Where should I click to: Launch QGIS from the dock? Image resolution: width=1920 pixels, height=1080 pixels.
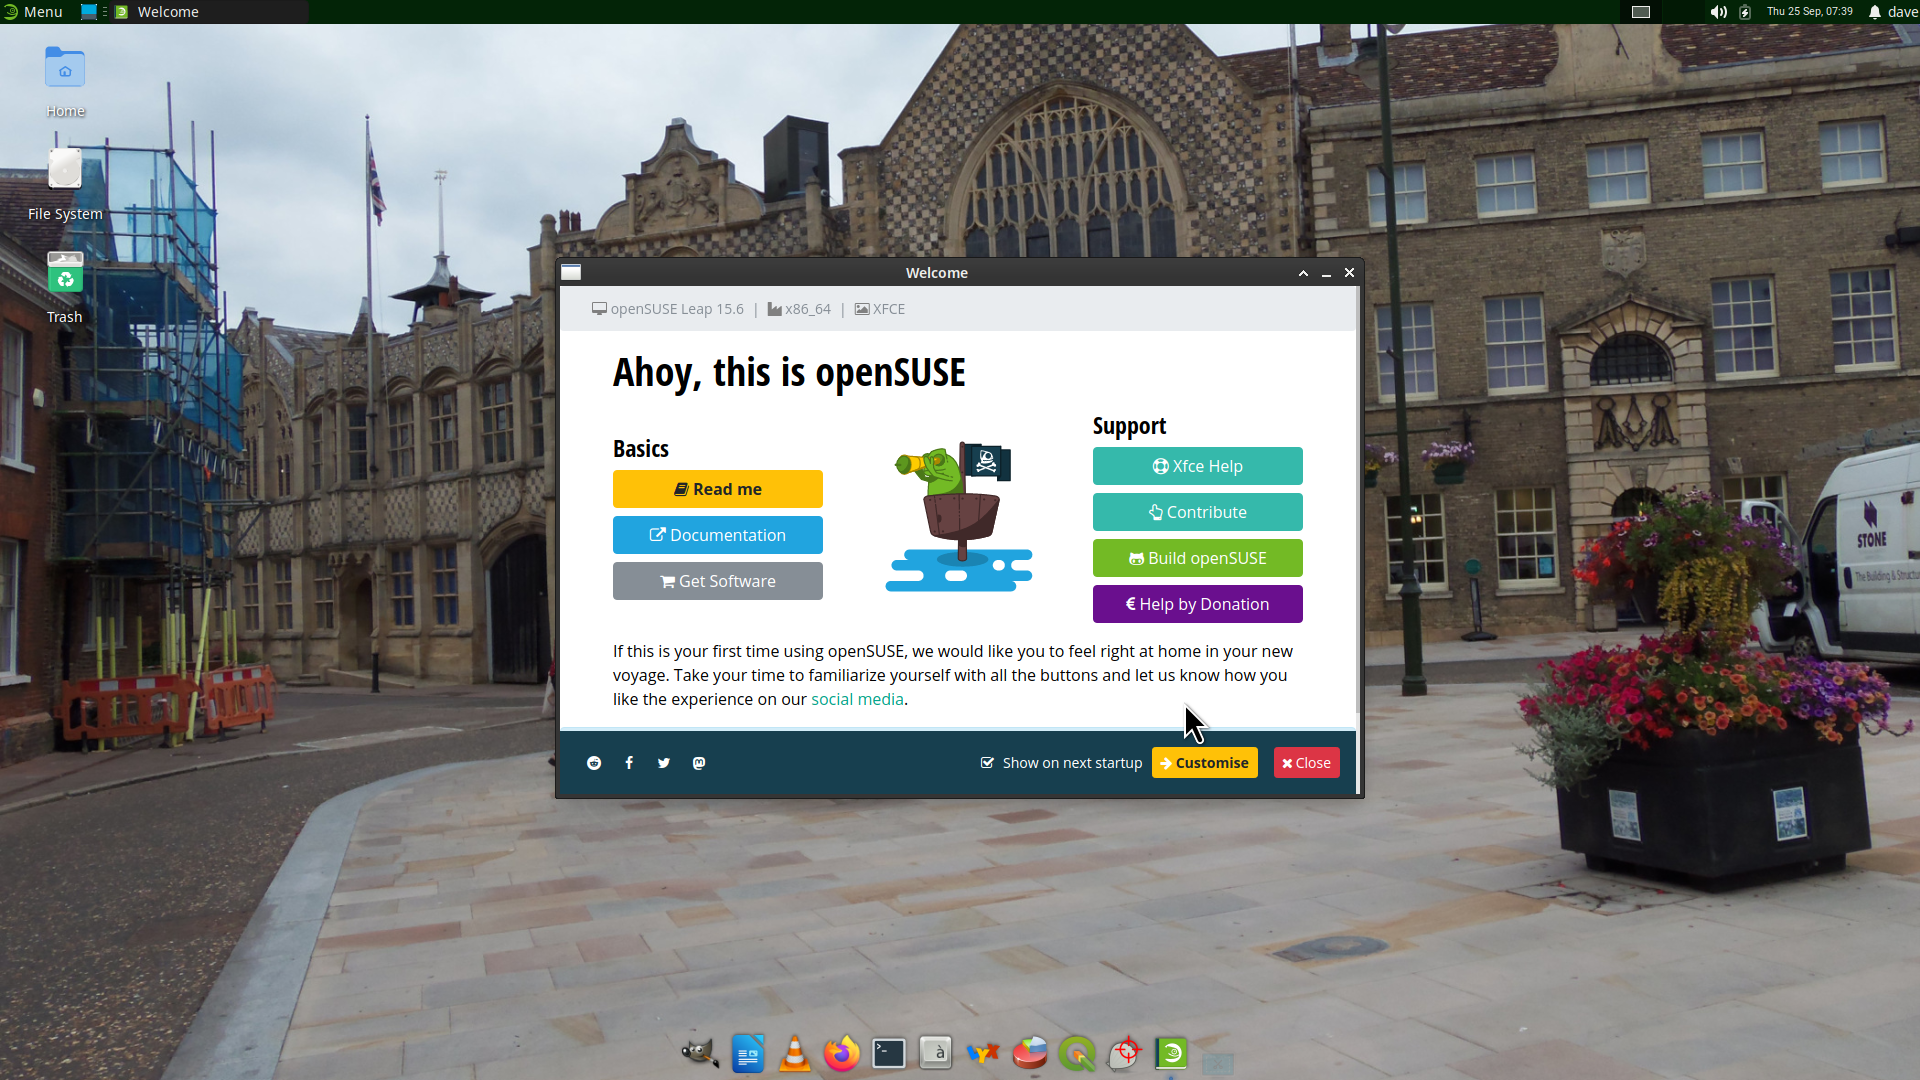[x=1077, y=1053]
